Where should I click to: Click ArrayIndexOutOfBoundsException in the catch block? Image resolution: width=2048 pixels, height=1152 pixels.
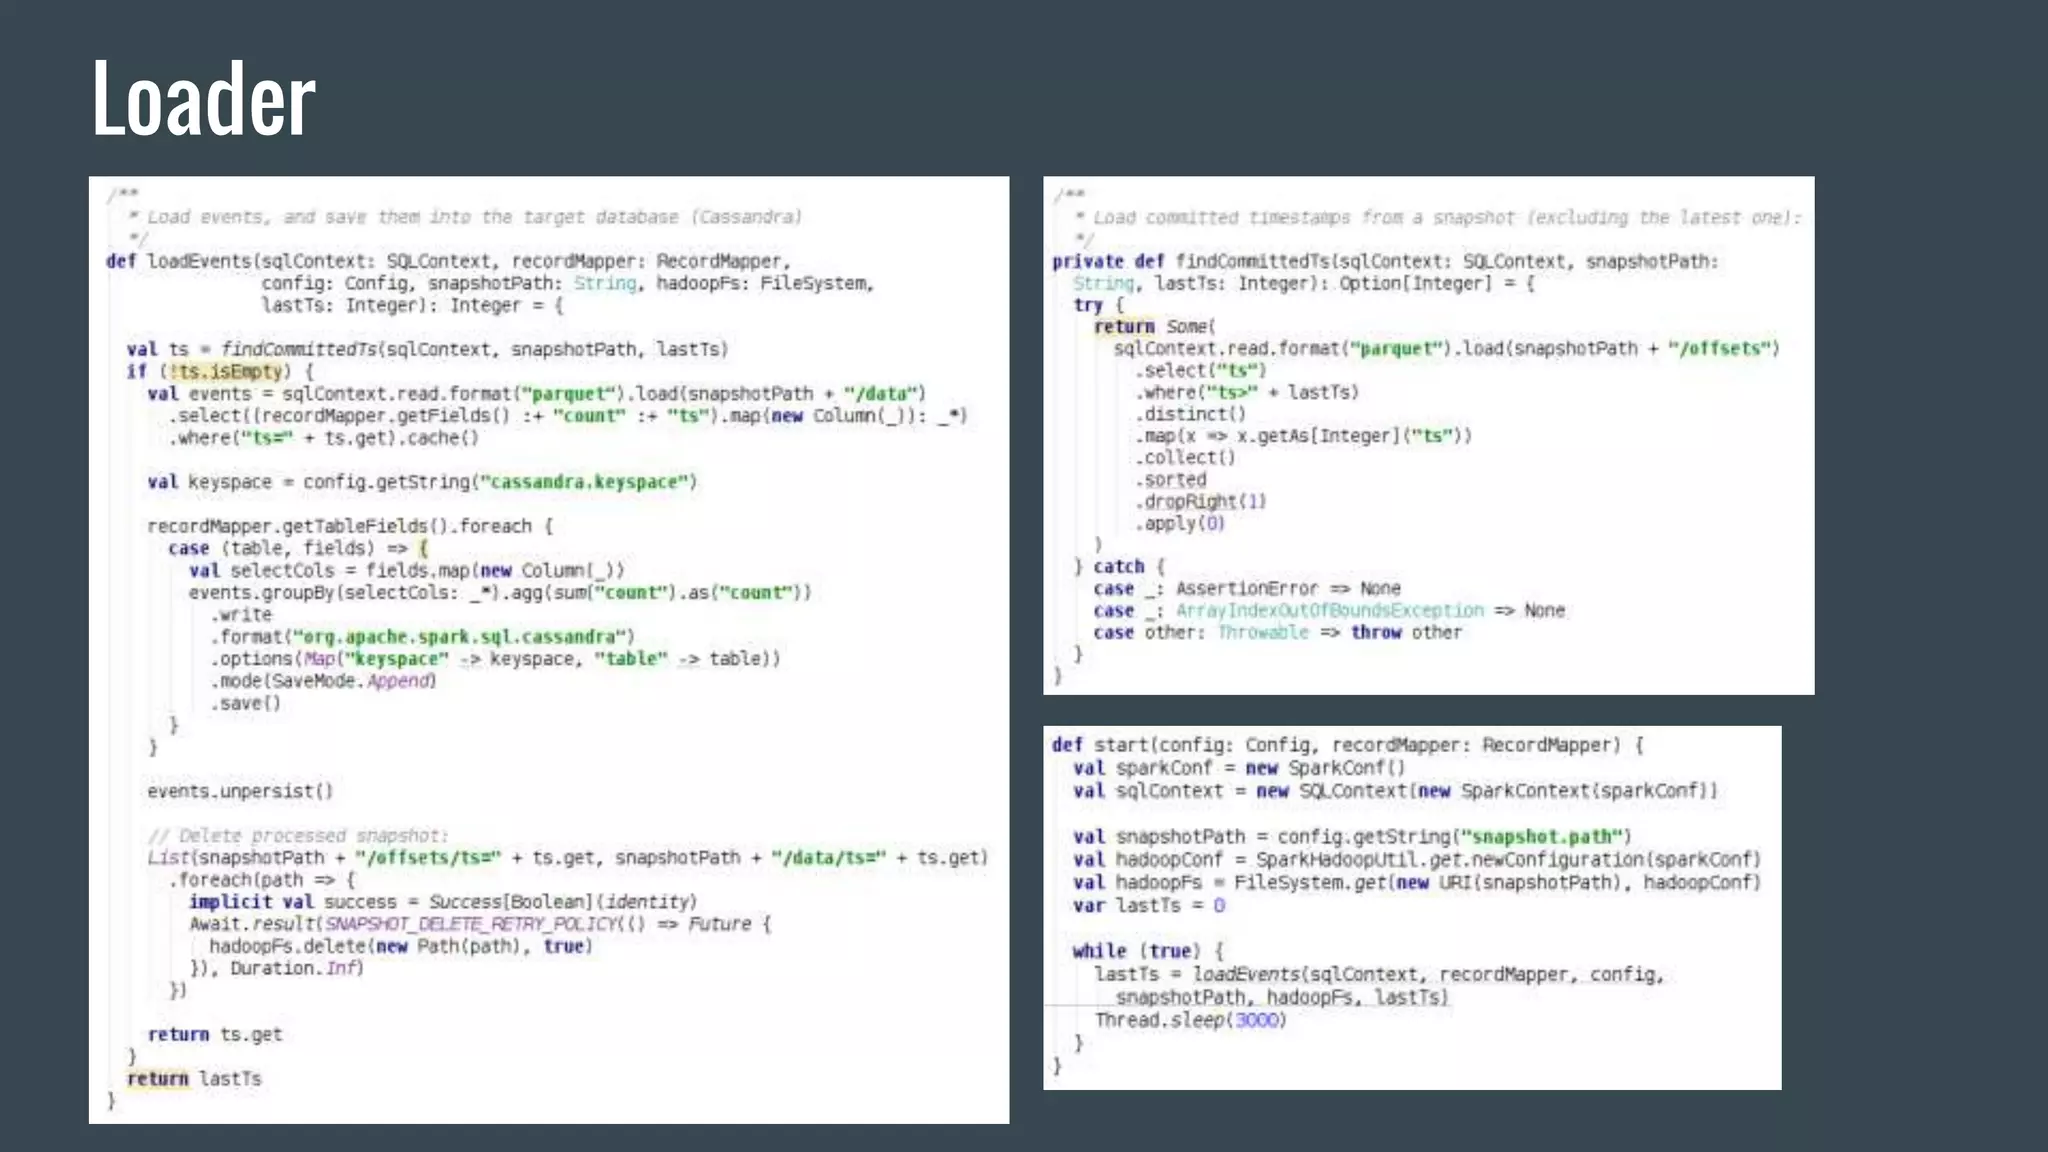1329,610
